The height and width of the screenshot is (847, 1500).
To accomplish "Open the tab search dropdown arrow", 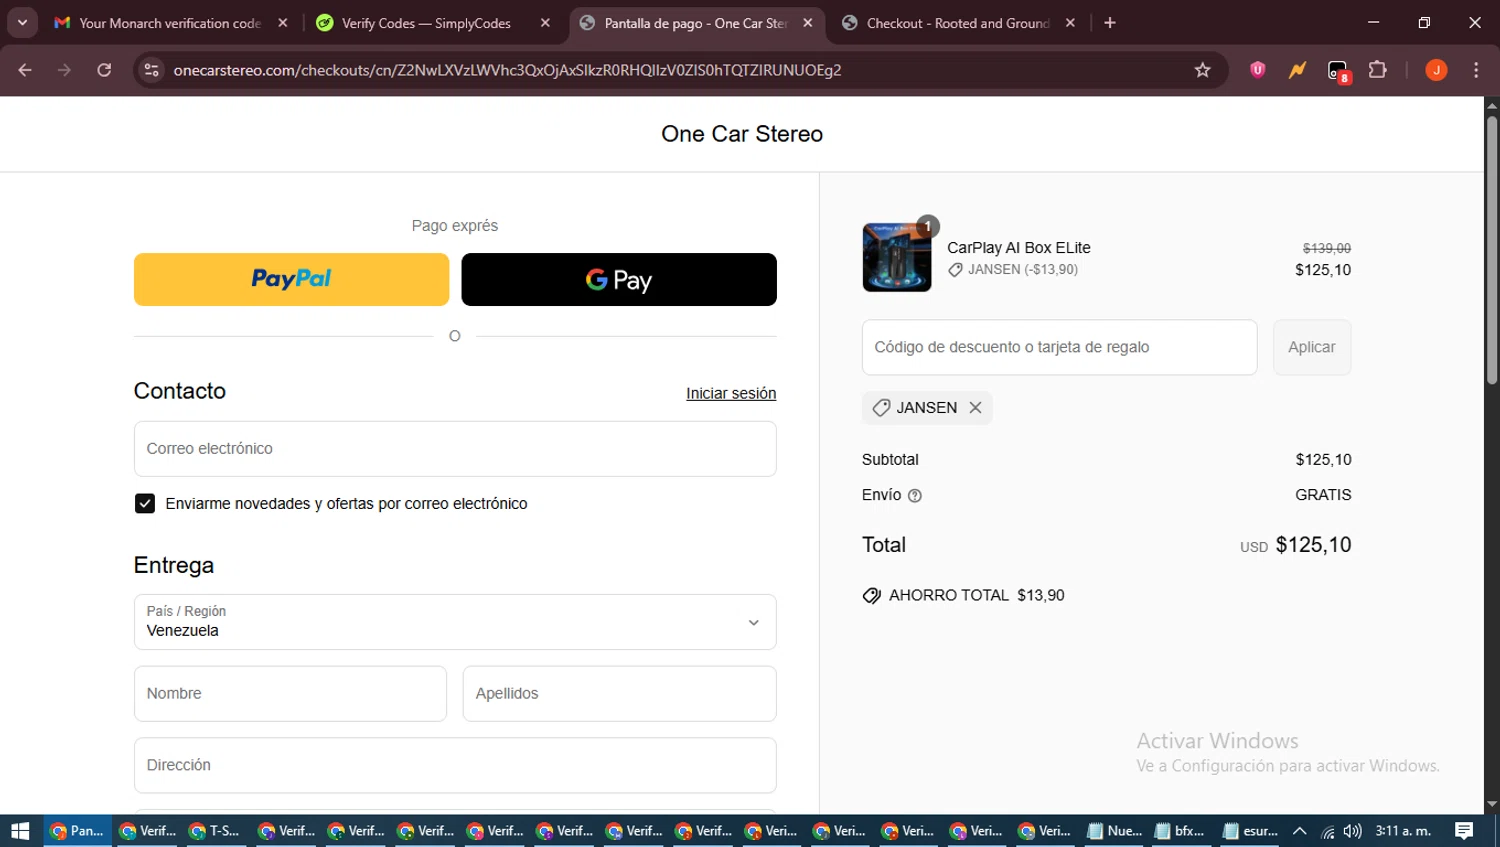I will (22, 23).
